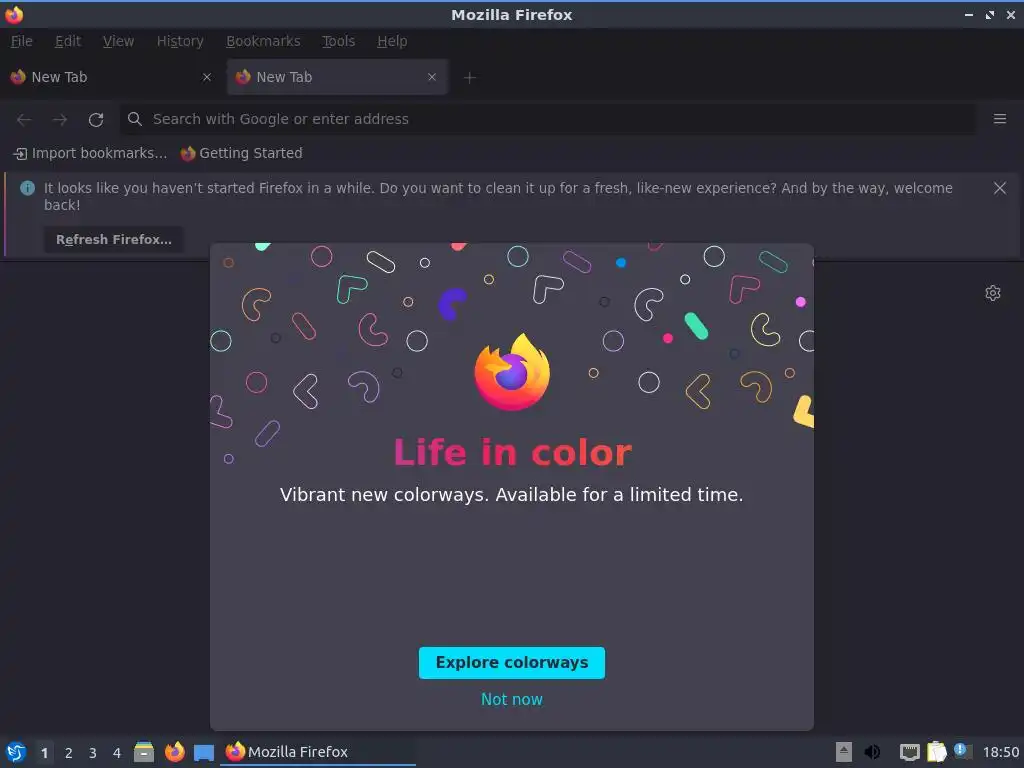Open the clipboard manager tray icon
This screenshot has width=1024, height=768.
point(936,752)
